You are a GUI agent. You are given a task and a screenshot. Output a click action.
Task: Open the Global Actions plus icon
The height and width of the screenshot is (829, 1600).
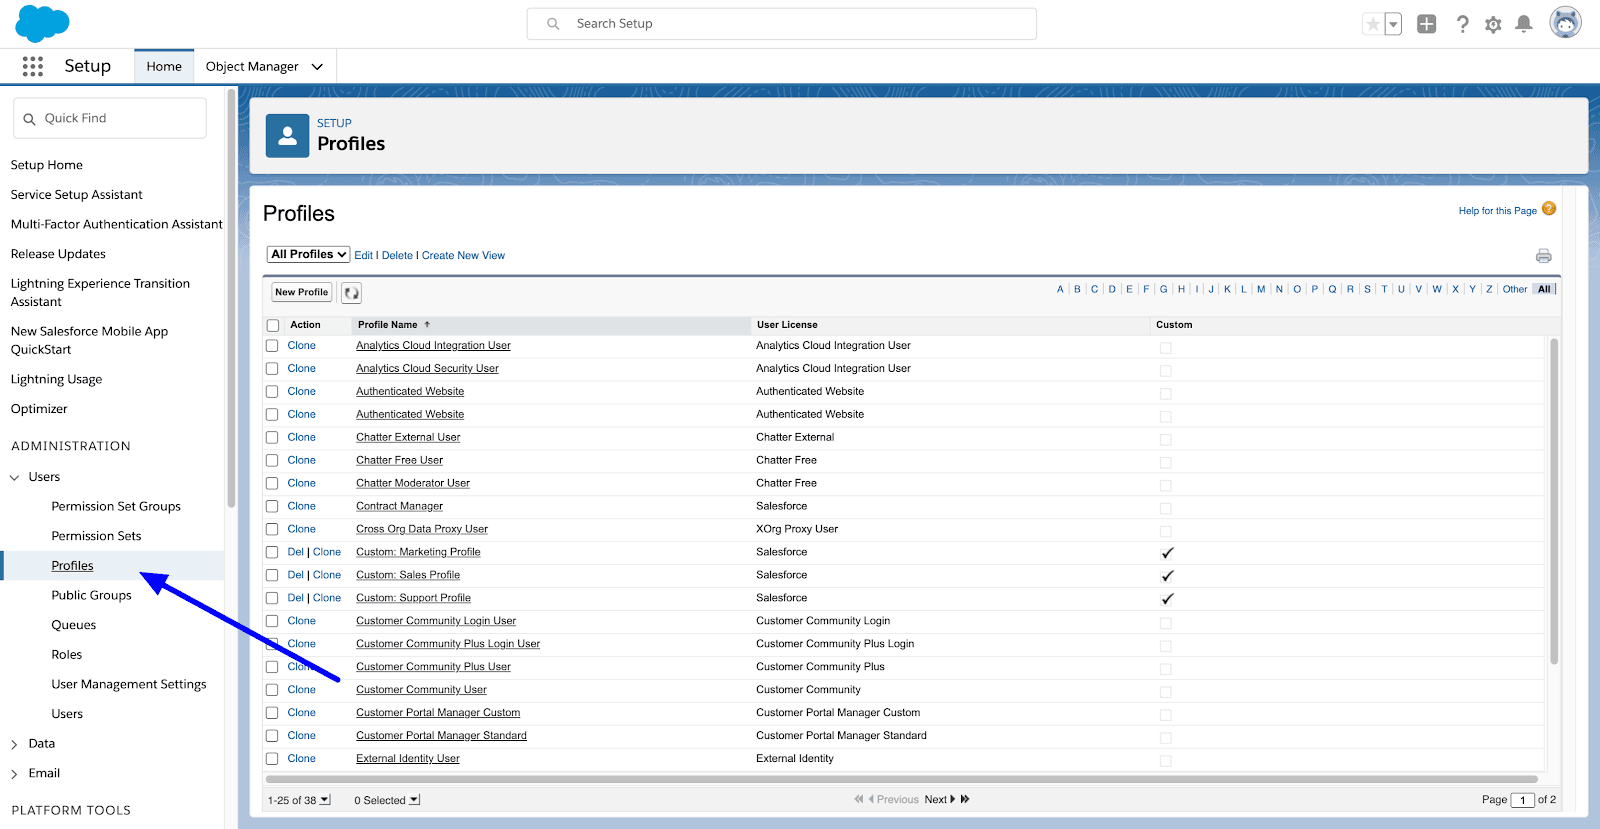1427,24
